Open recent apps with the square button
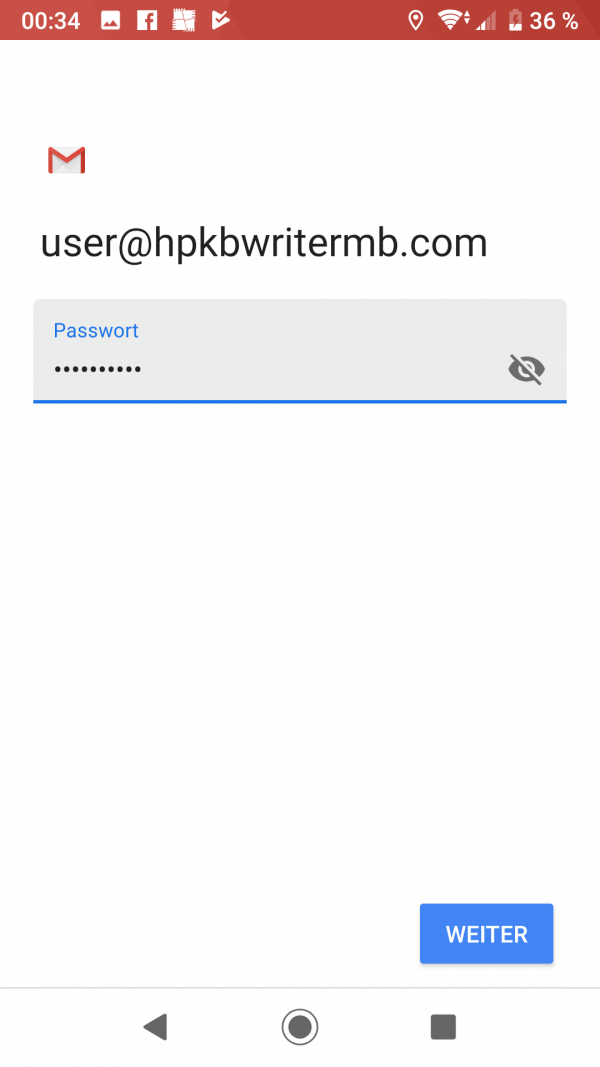Viewport: 600px width, 1067px height. tap(444, 1026)
